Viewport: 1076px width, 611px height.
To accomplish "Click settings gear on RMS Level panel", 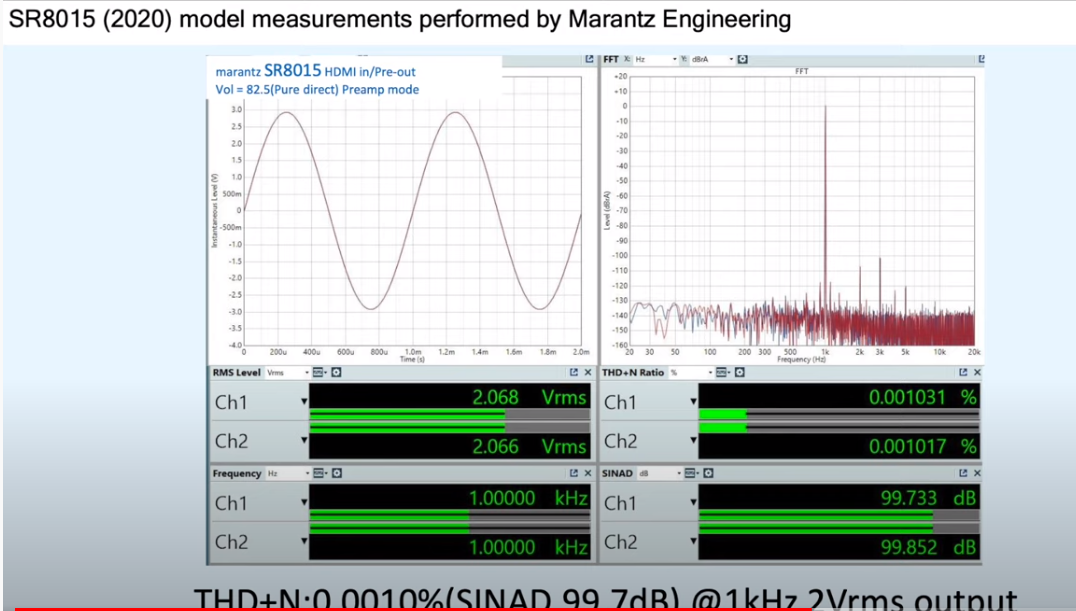I will tap(336, 373).
